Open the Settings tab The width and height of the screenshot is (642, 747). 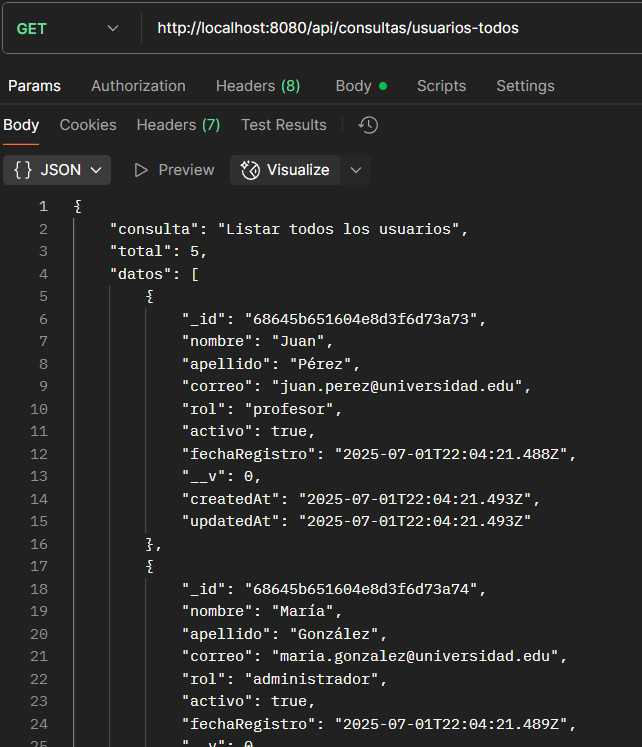click(525, 86)
